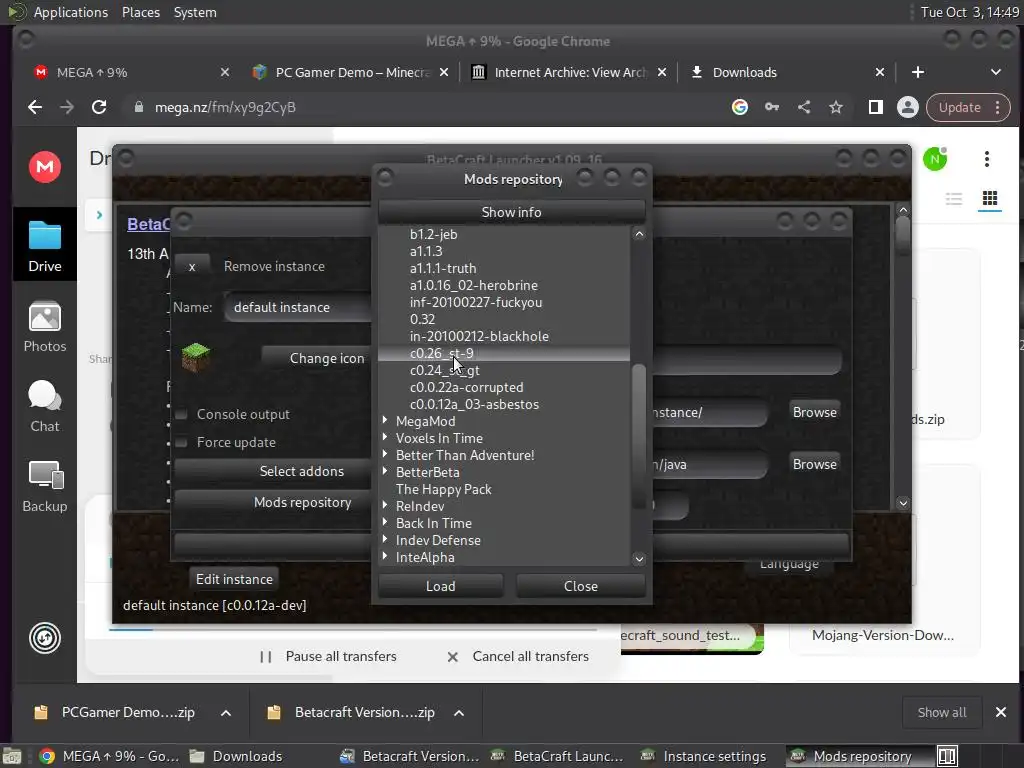The width and height of the screenshot is (1024, 768).
Task: Close the downloads bar at the bottom
Action: pyautogui.click(x=1000, y=712)
